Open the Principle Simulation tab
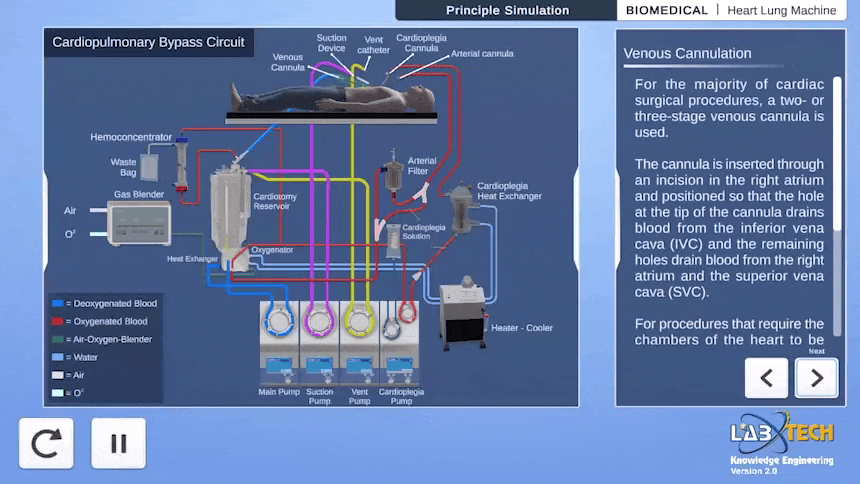This screenshot has width=860, height=484. pos(507,10)
